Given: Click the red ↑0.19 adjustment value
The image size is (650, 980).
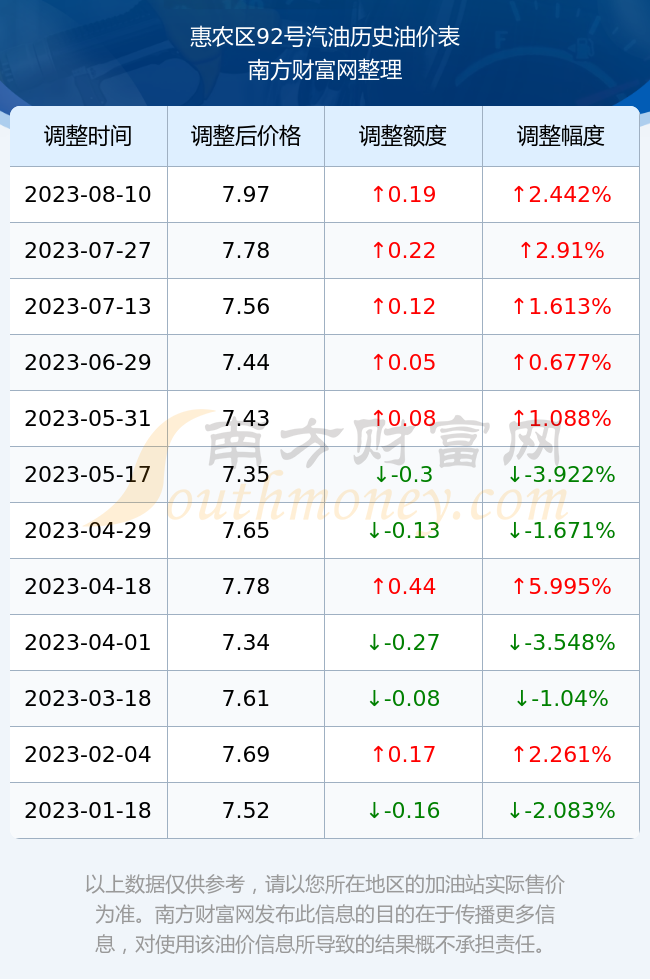Looking at the screenshot, I should coord(403,194).
